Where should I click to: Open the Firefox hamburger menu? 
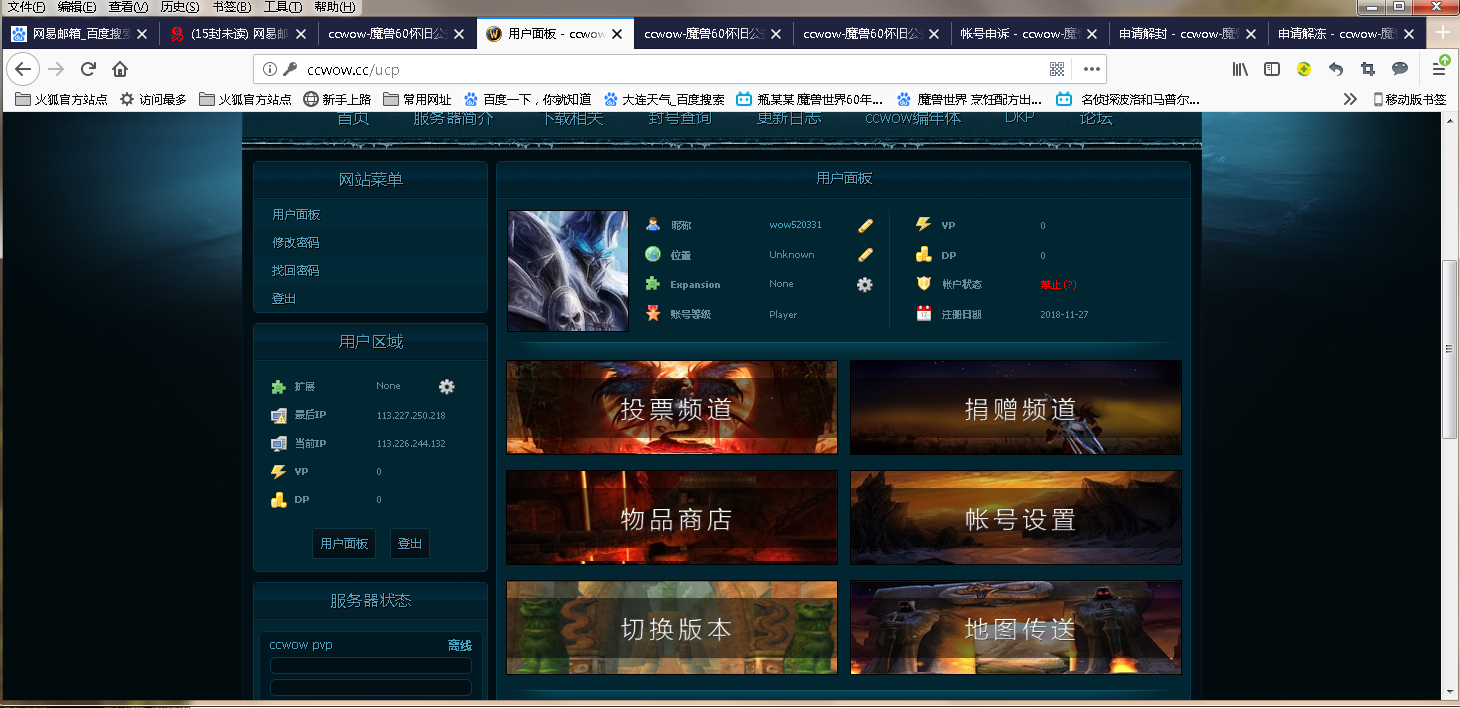[x=1439, y=69]
